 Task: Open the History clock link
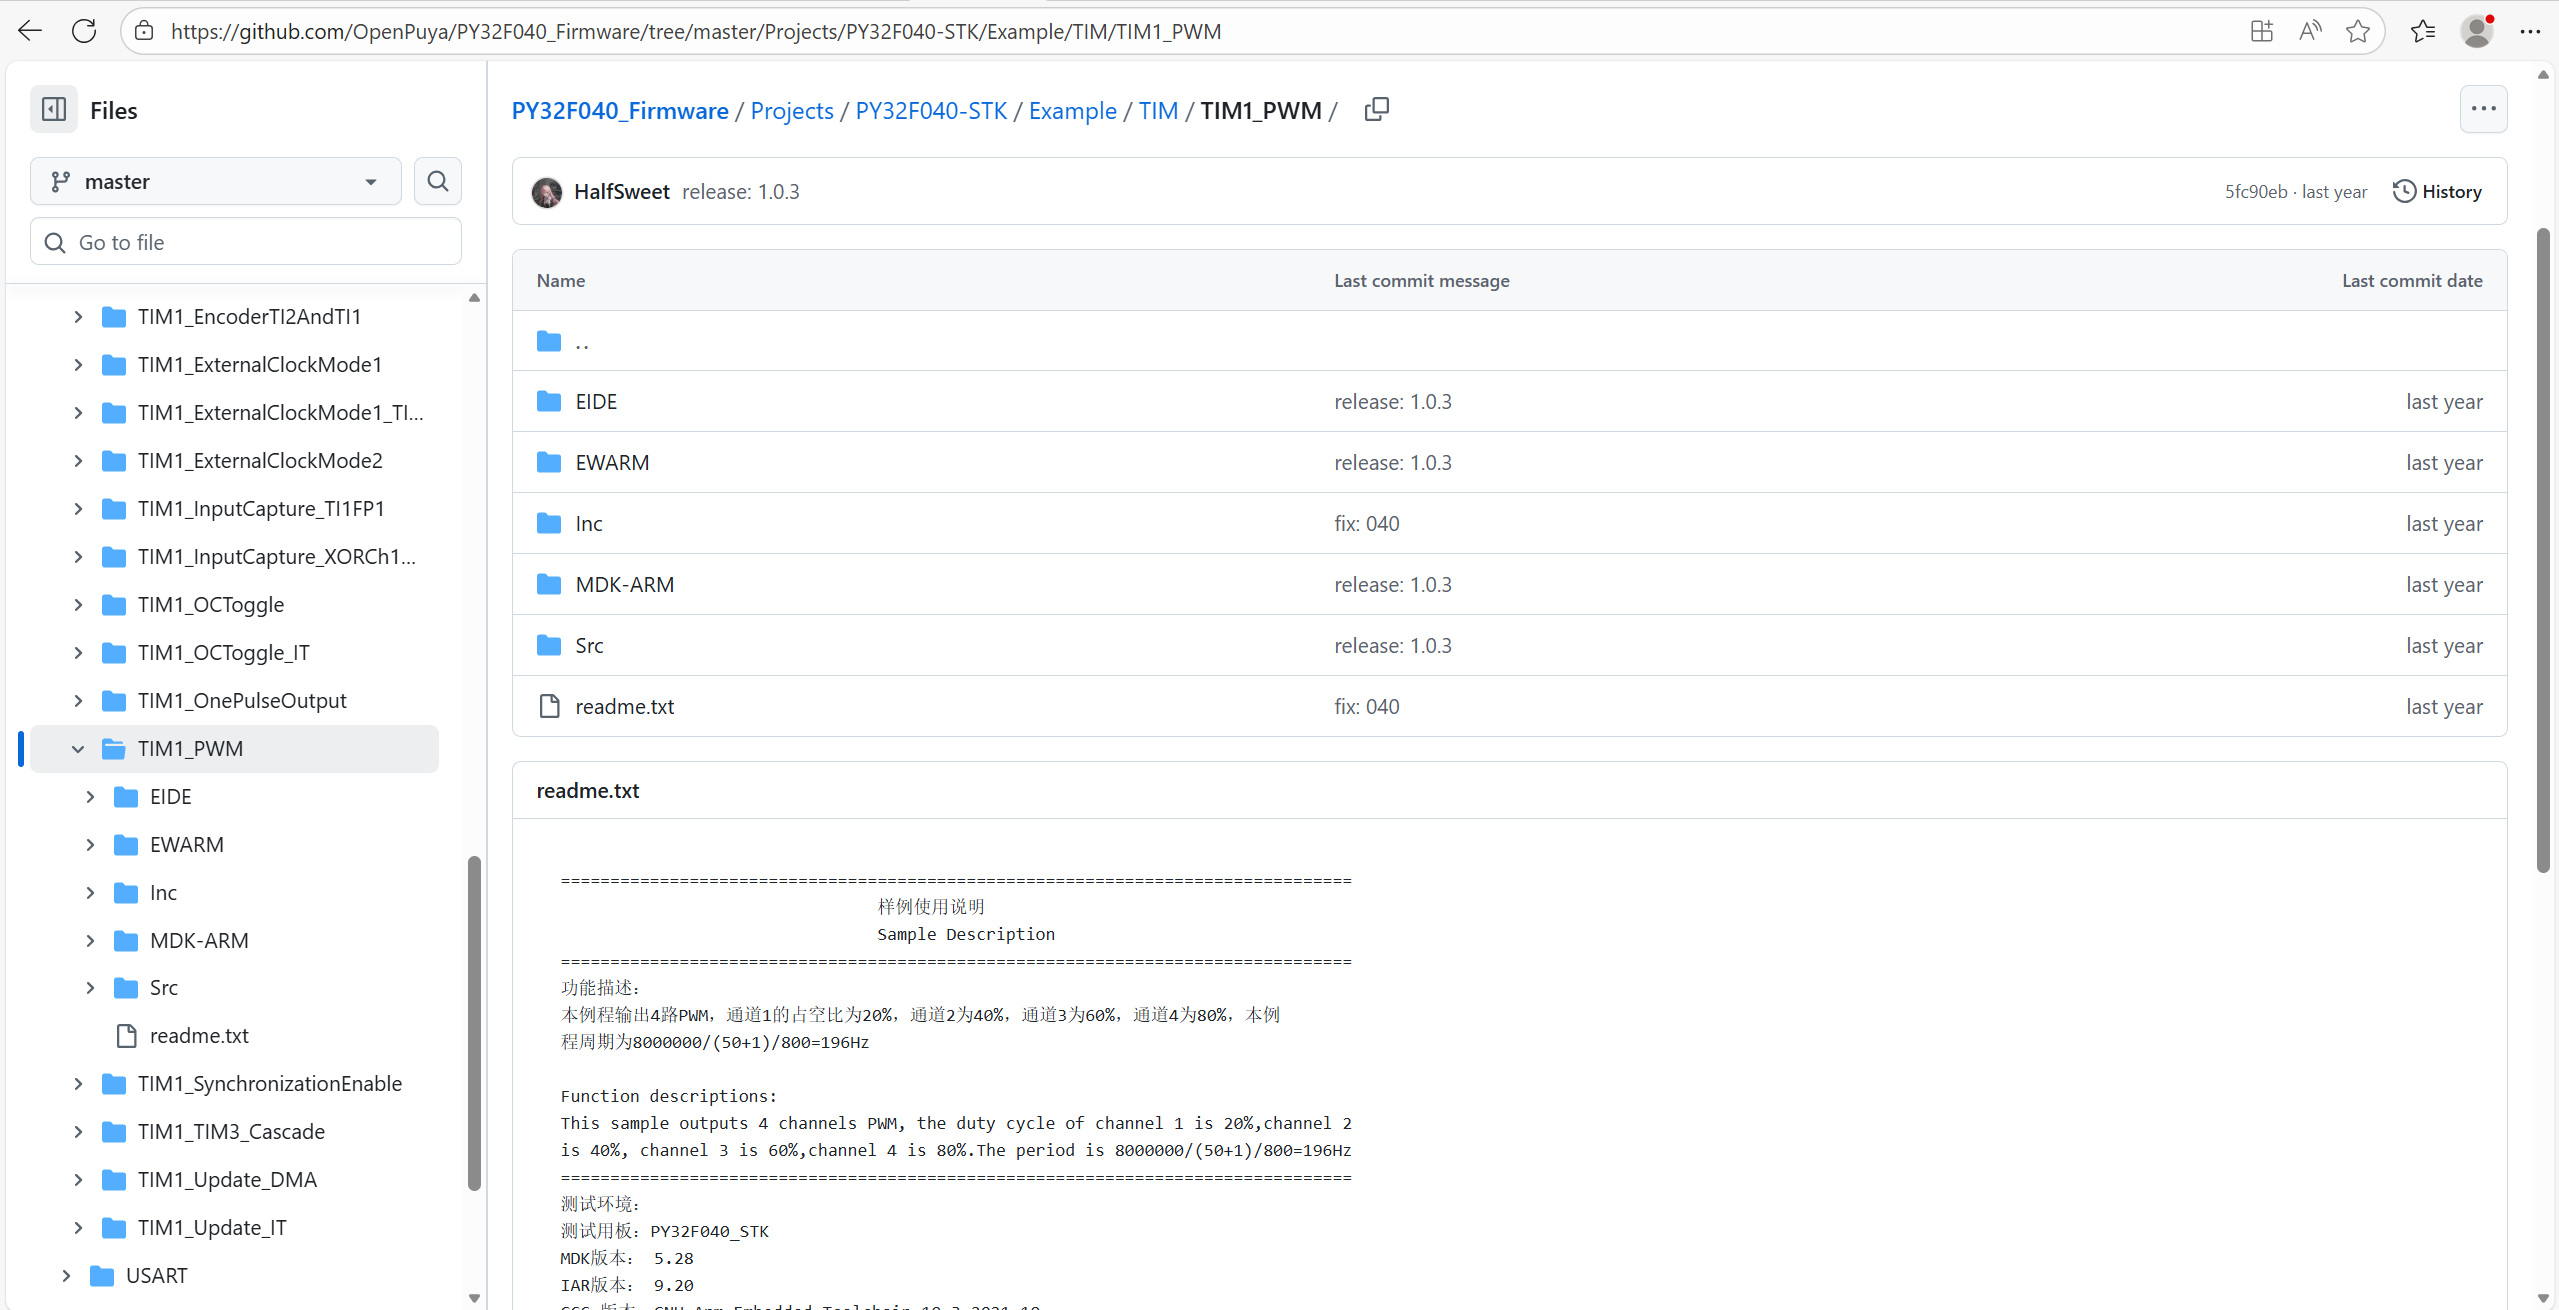click(2436, 191)
